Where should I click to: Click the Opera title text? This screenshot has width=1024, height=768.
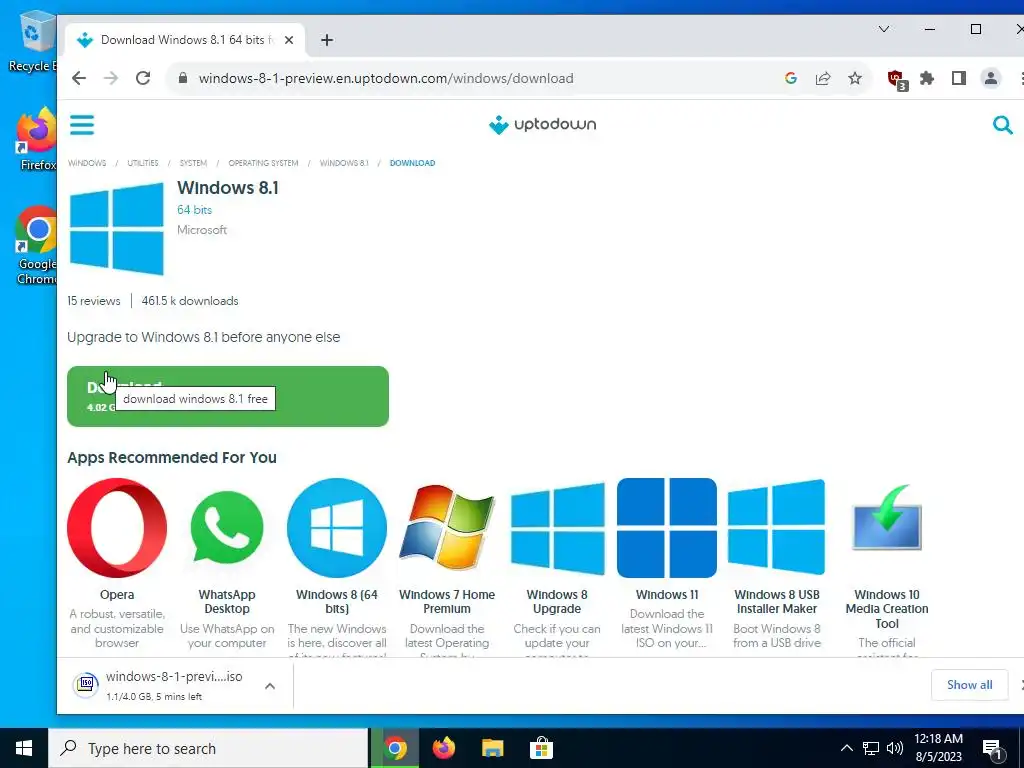(117, 595)
